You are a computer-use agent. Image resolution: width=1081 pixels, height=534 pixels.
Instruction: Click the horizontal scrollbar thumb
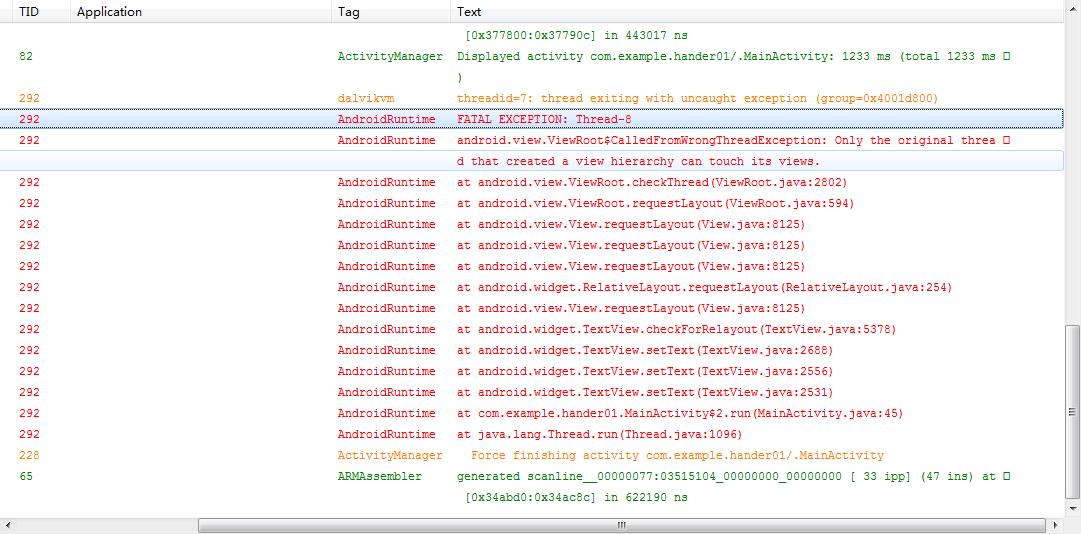coord(620,525)
